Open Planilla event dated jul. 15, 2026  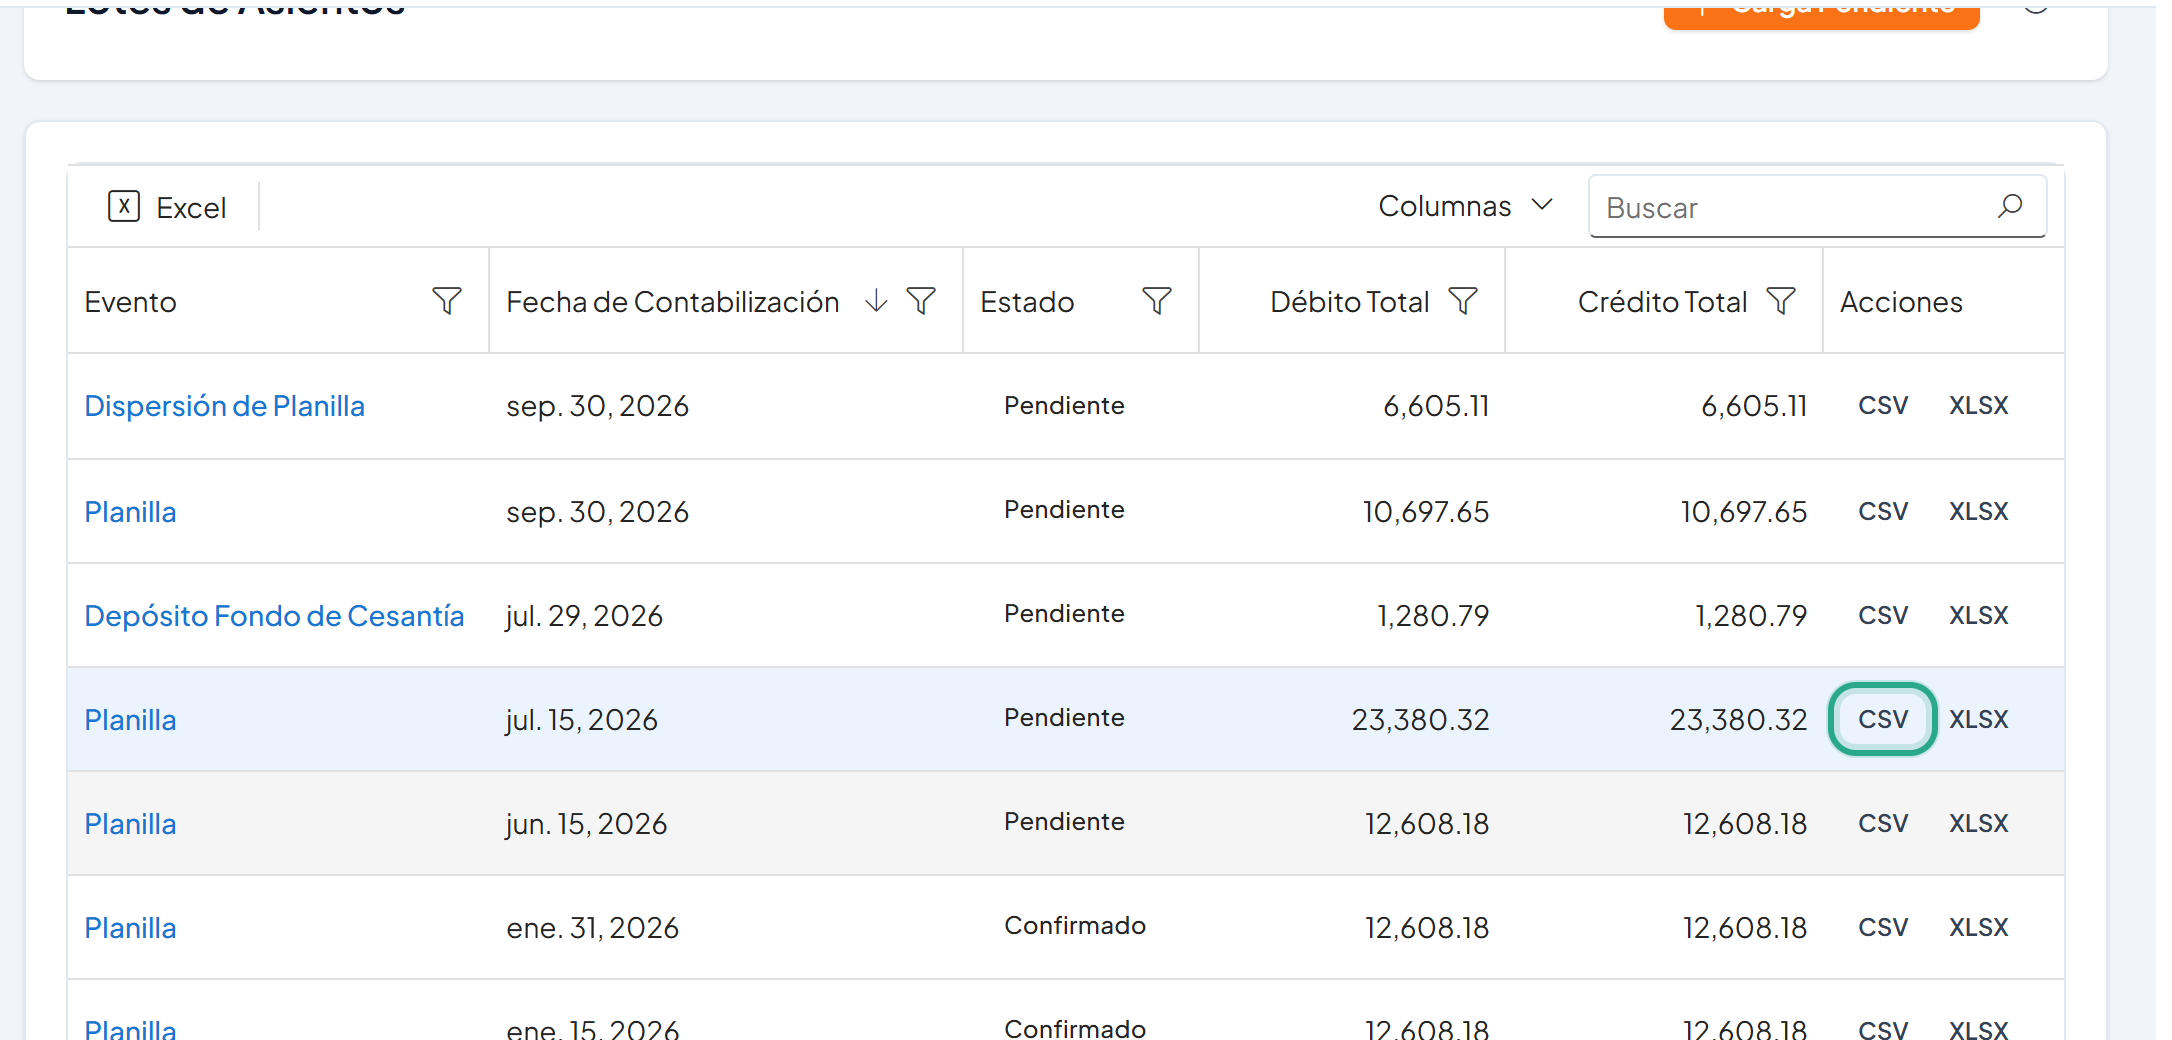click(x=130, y=720)
